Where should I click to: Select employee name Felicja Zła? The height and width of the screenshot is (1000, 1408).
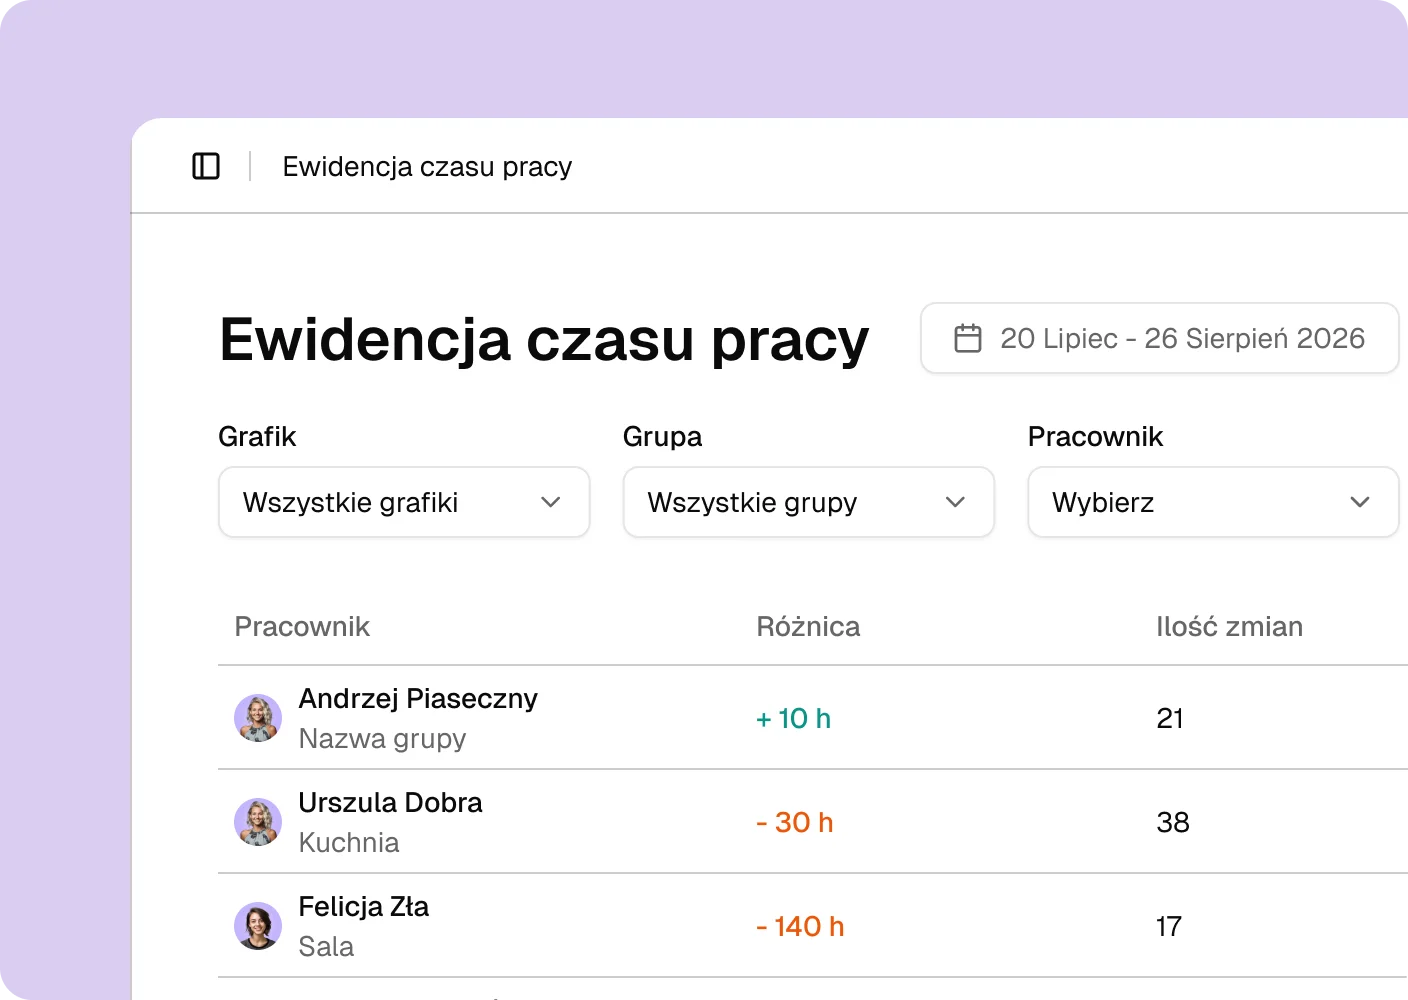364,906
